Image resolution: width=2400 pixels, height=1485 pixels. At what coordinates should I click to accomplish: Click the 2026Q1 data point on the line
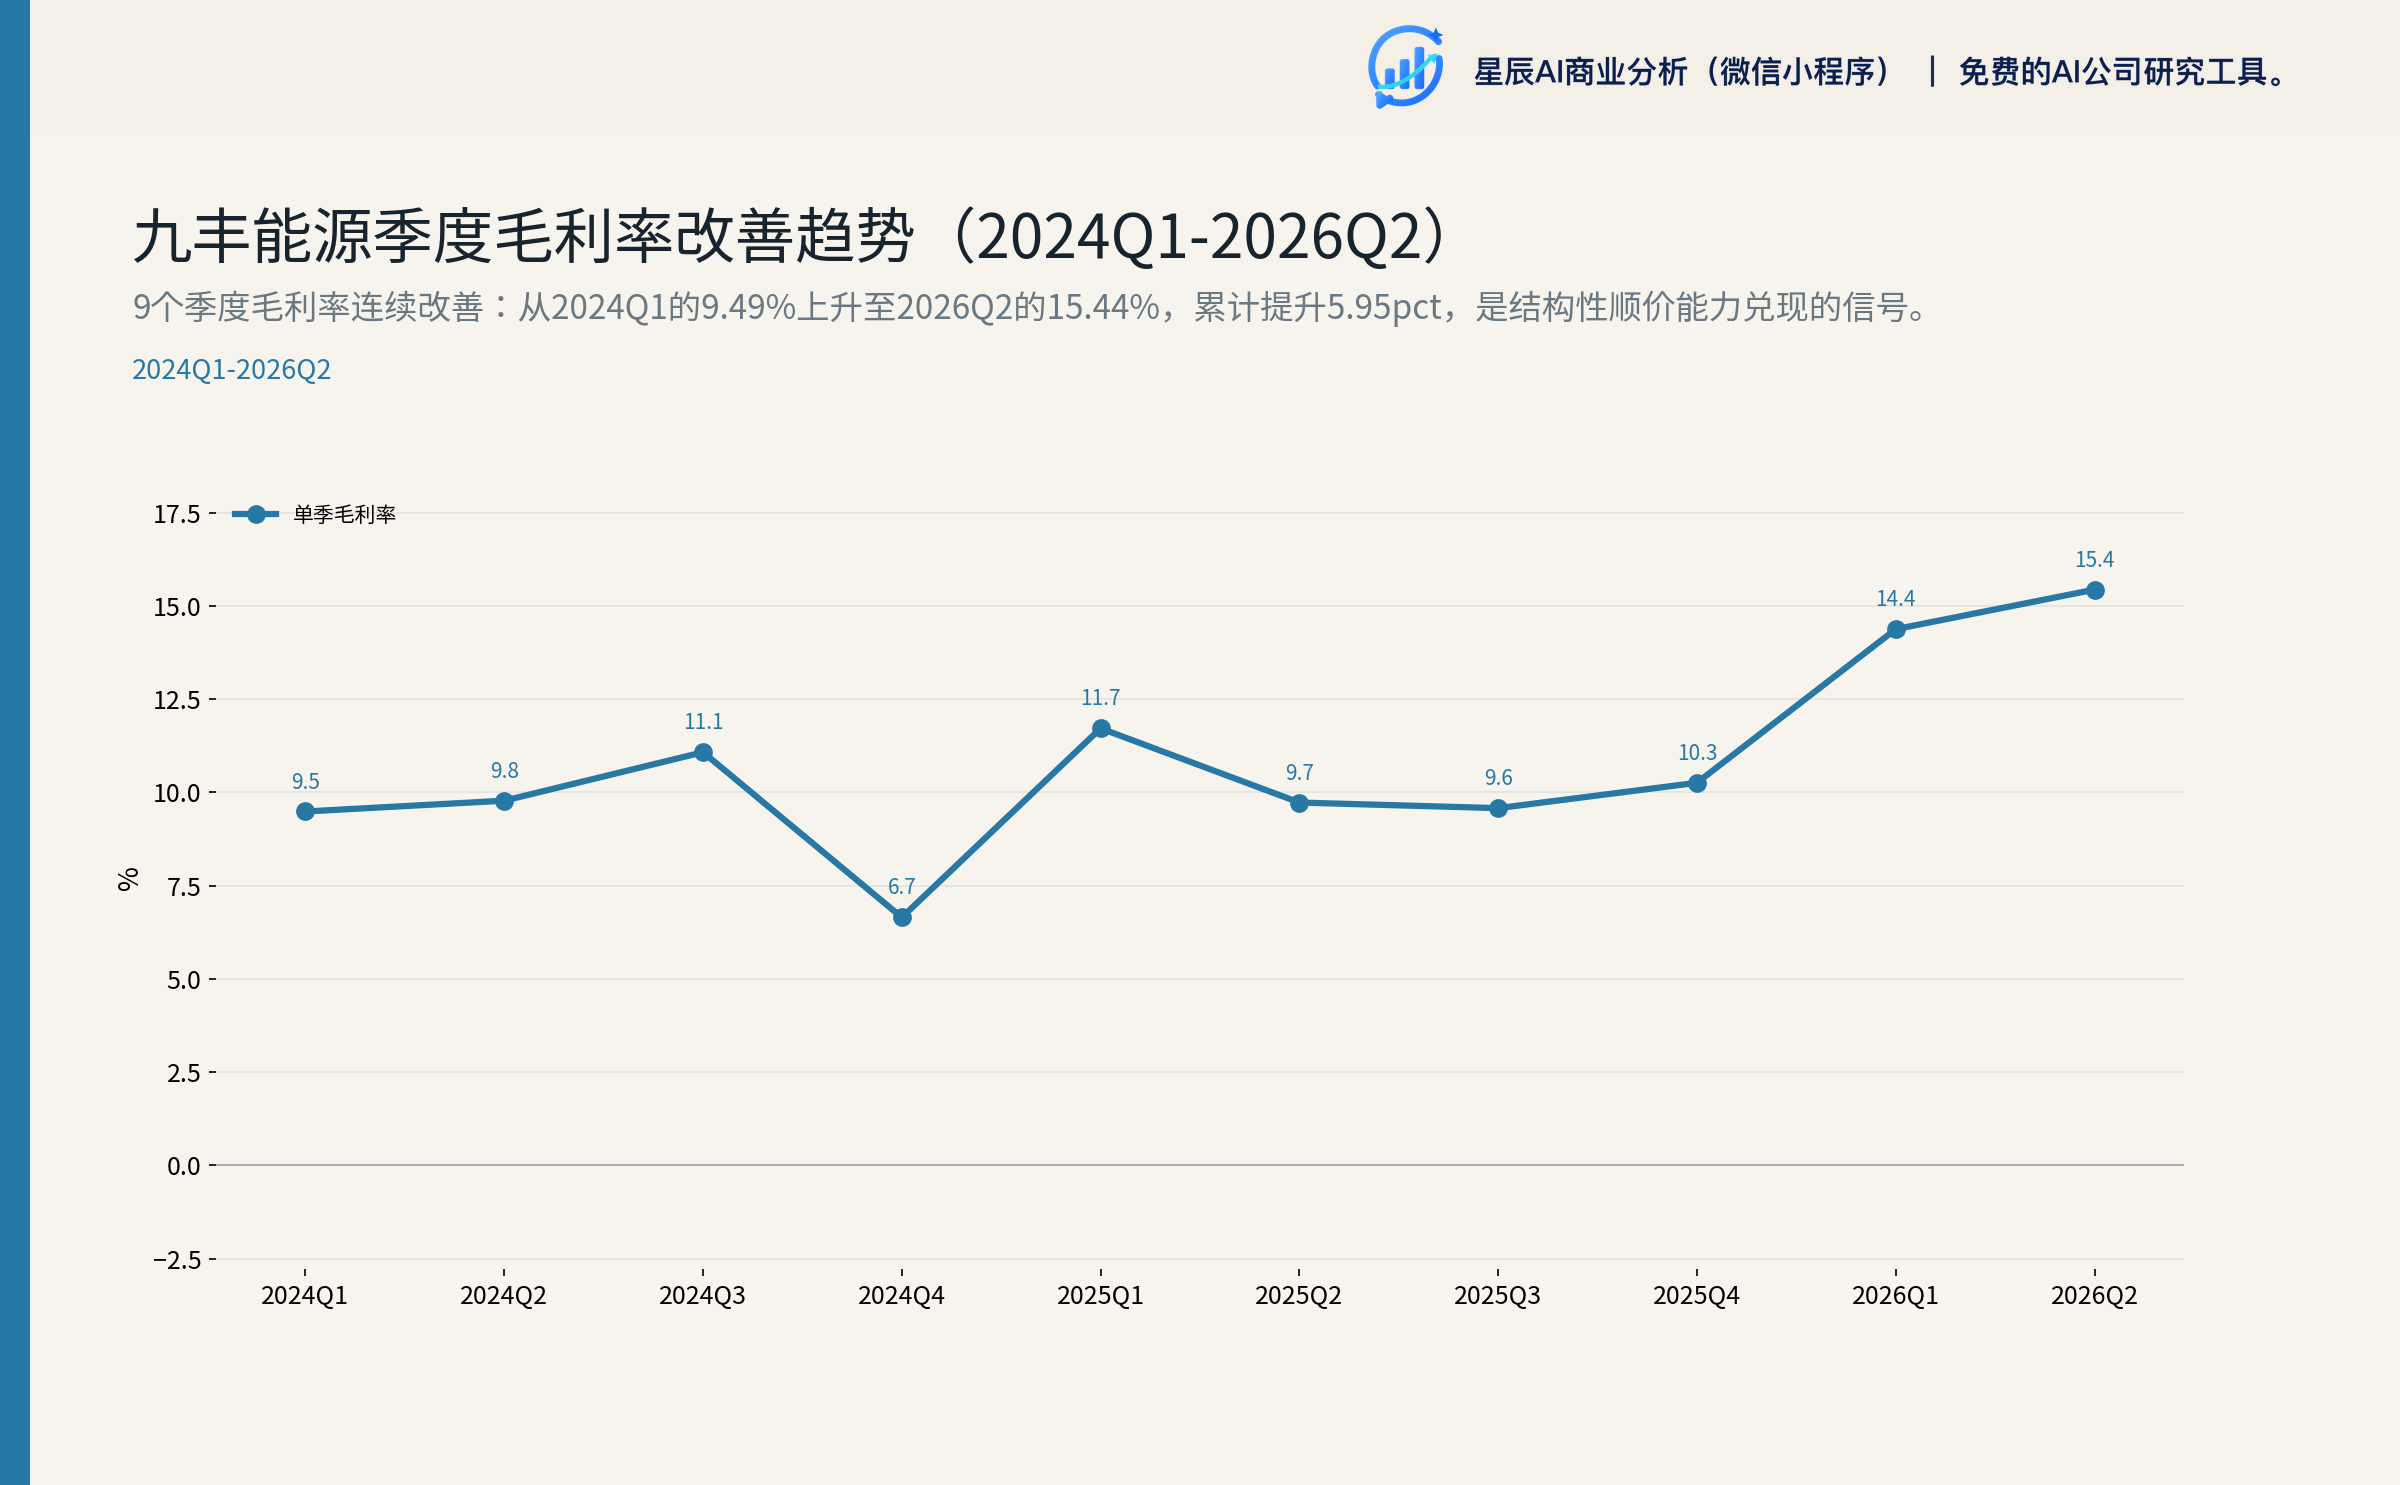pos(1896,629)
